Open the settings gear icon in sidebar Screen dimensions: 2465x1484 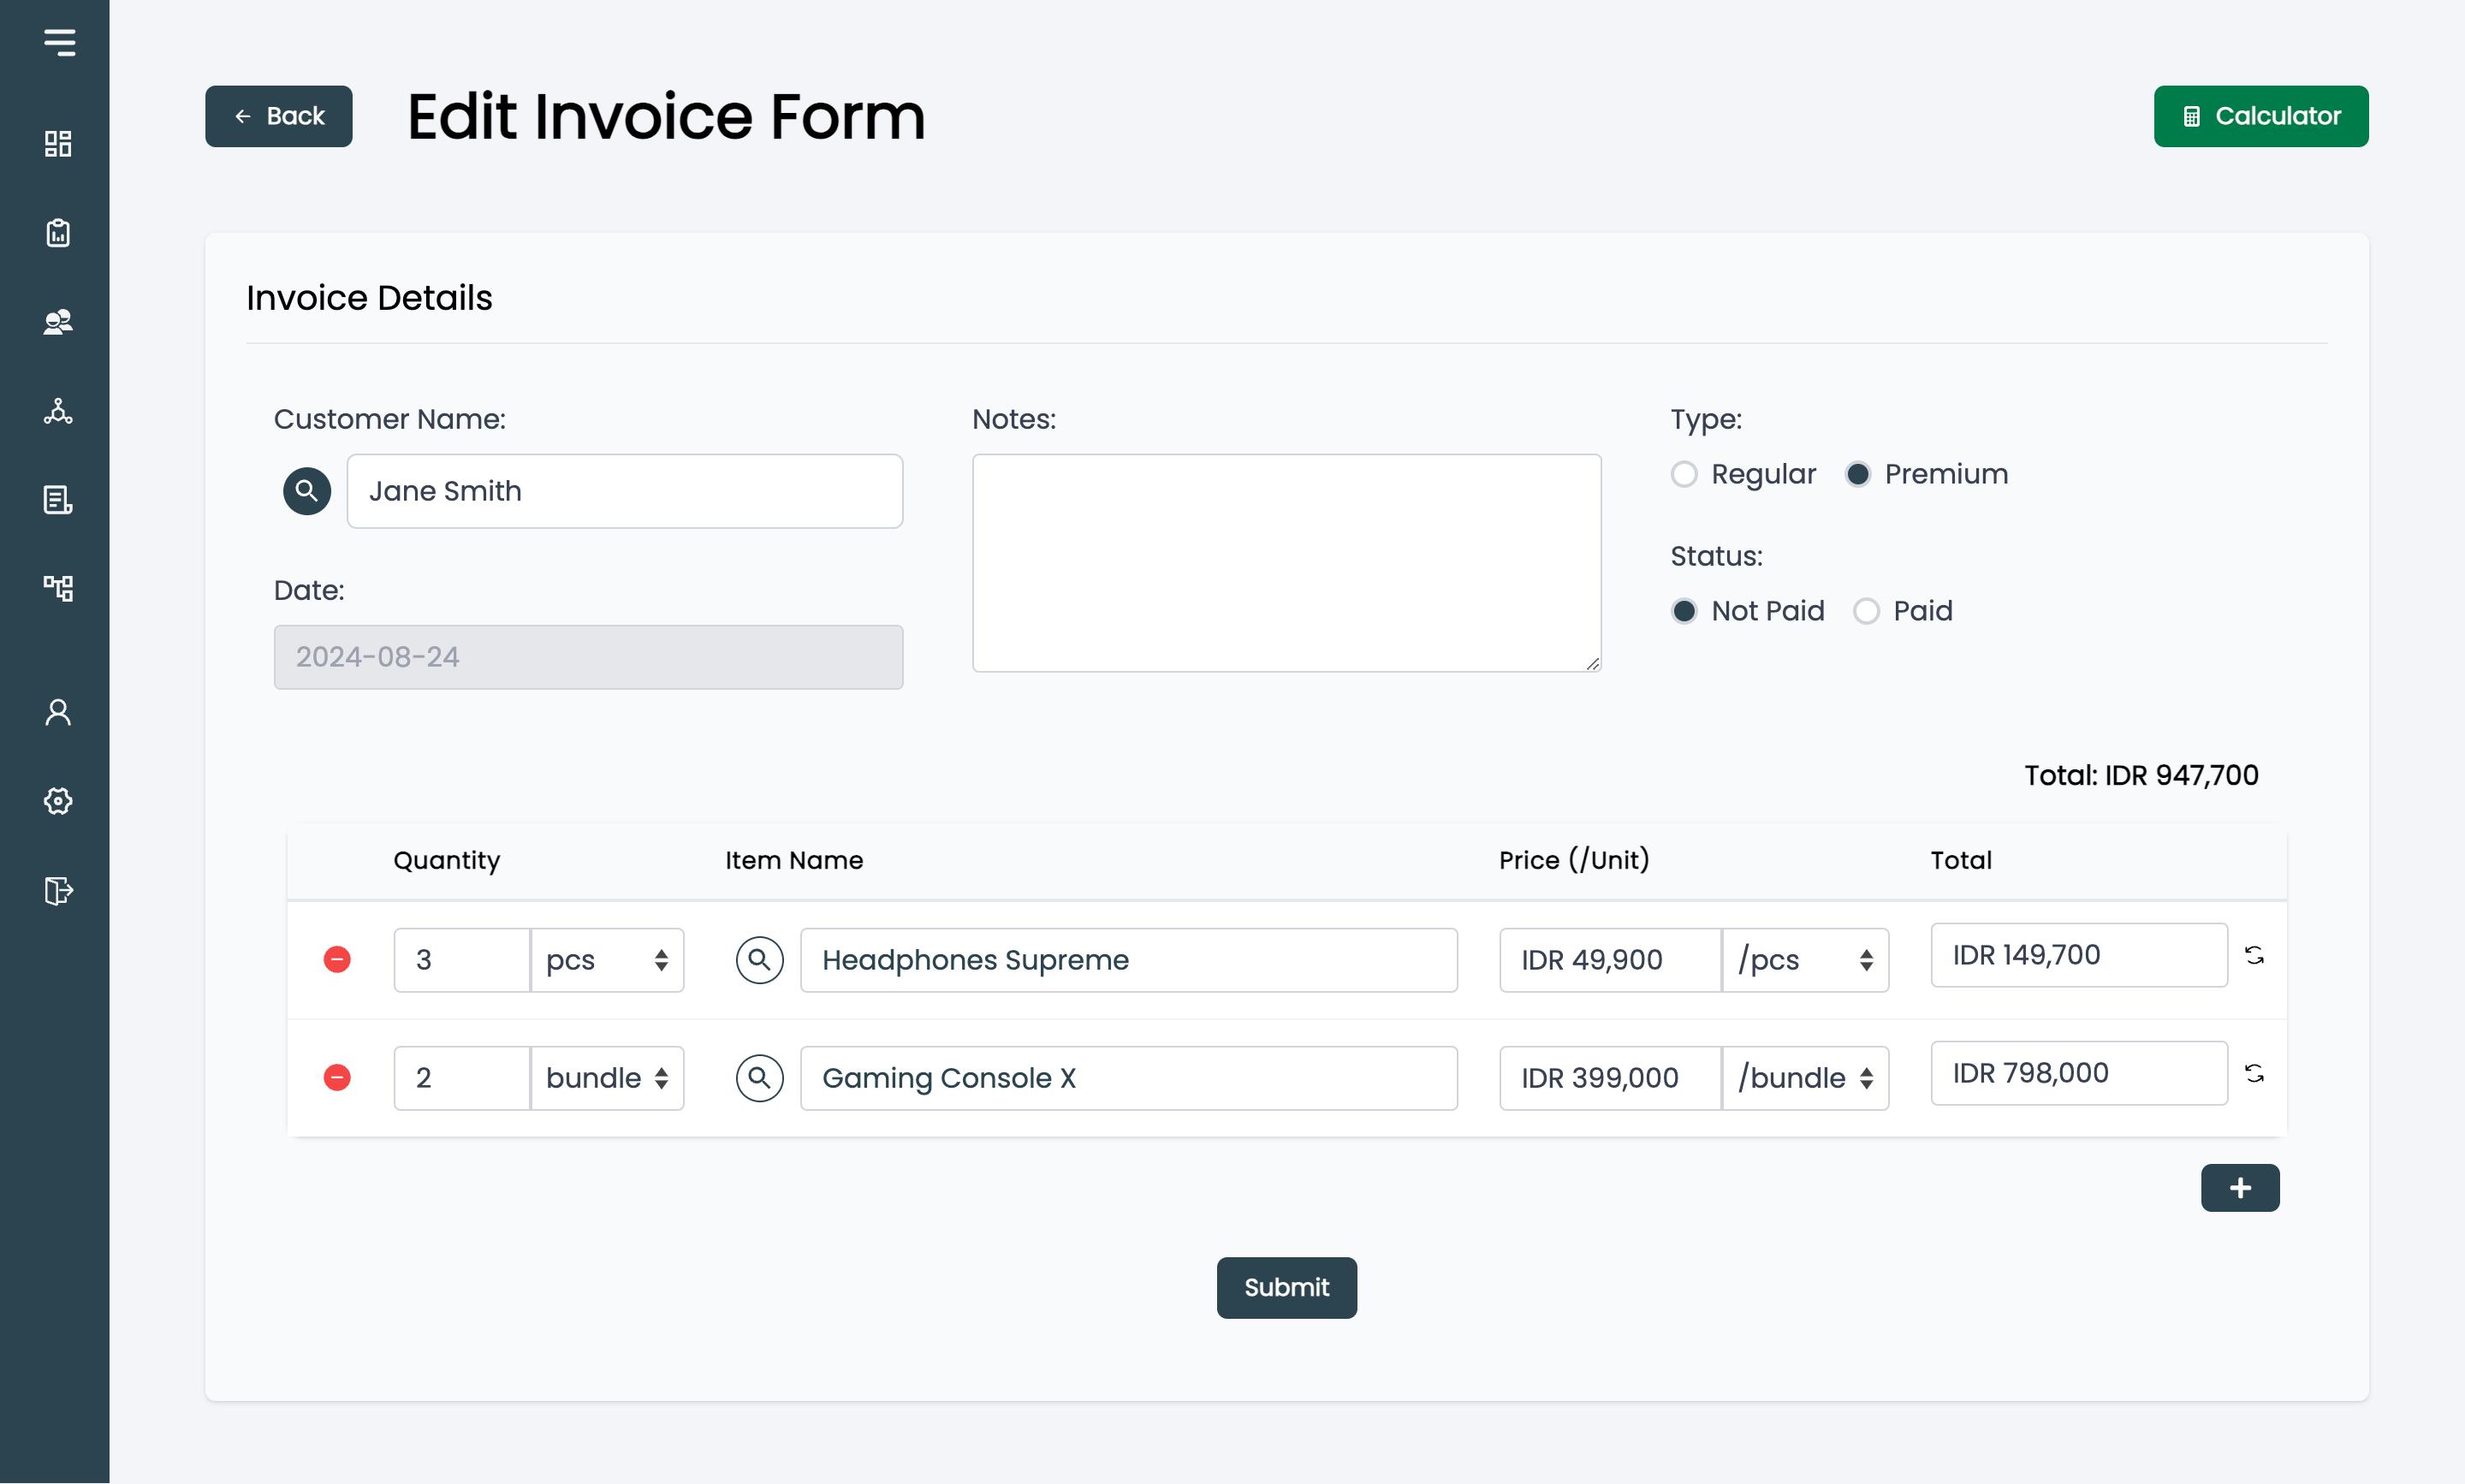(58, 801)
